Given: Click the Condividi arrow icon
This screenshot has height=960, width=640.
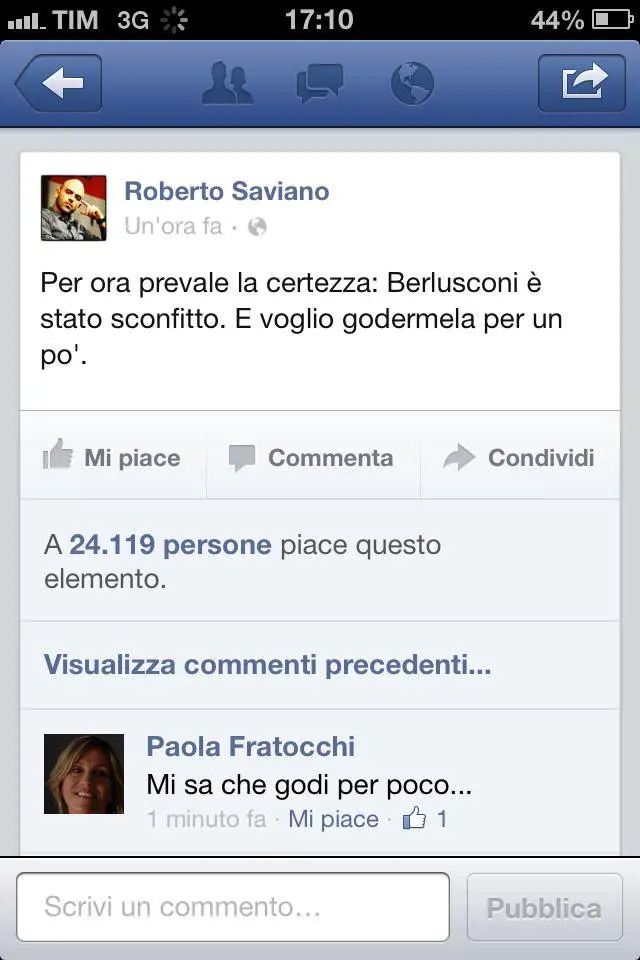Looking at the screenshot, I should tap(459, 457).
